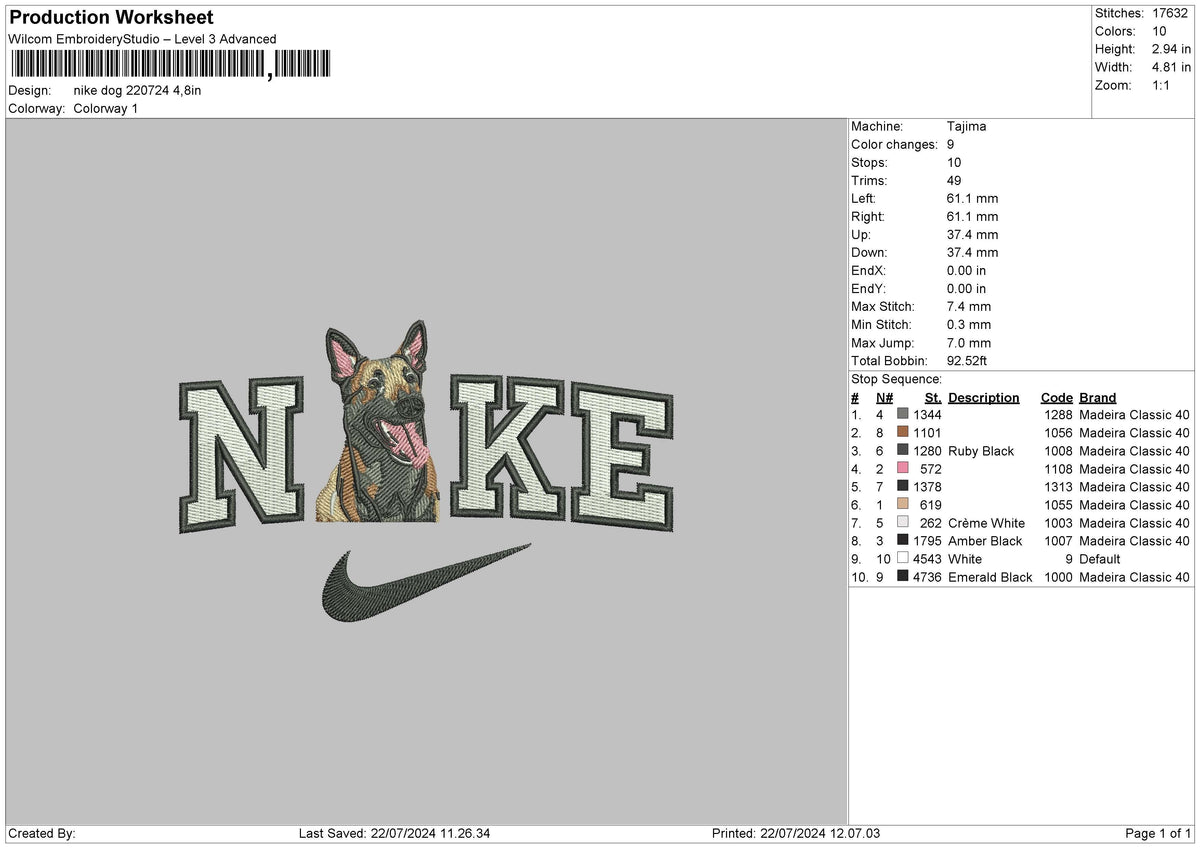Screen dimensions: 1200x848
Task: Click the 'St.' column header
Action: 933,397
